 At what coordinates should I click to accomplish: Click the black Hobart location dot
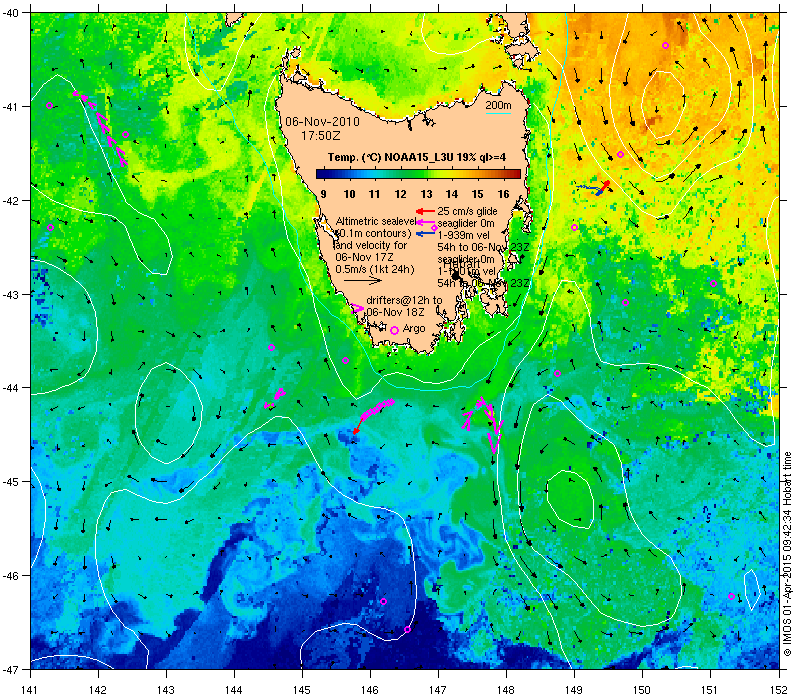(x=456, y=276)
